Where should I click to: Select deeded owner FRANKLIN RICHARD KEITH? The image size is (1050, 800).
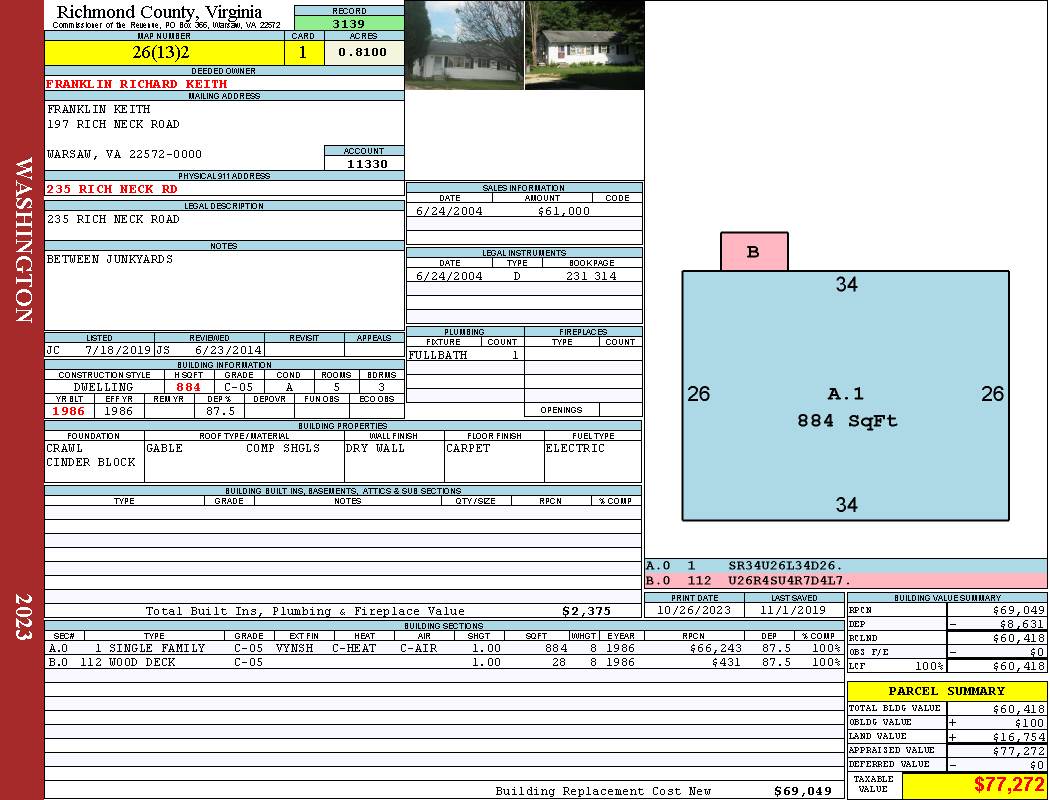[x=137, y=84]
